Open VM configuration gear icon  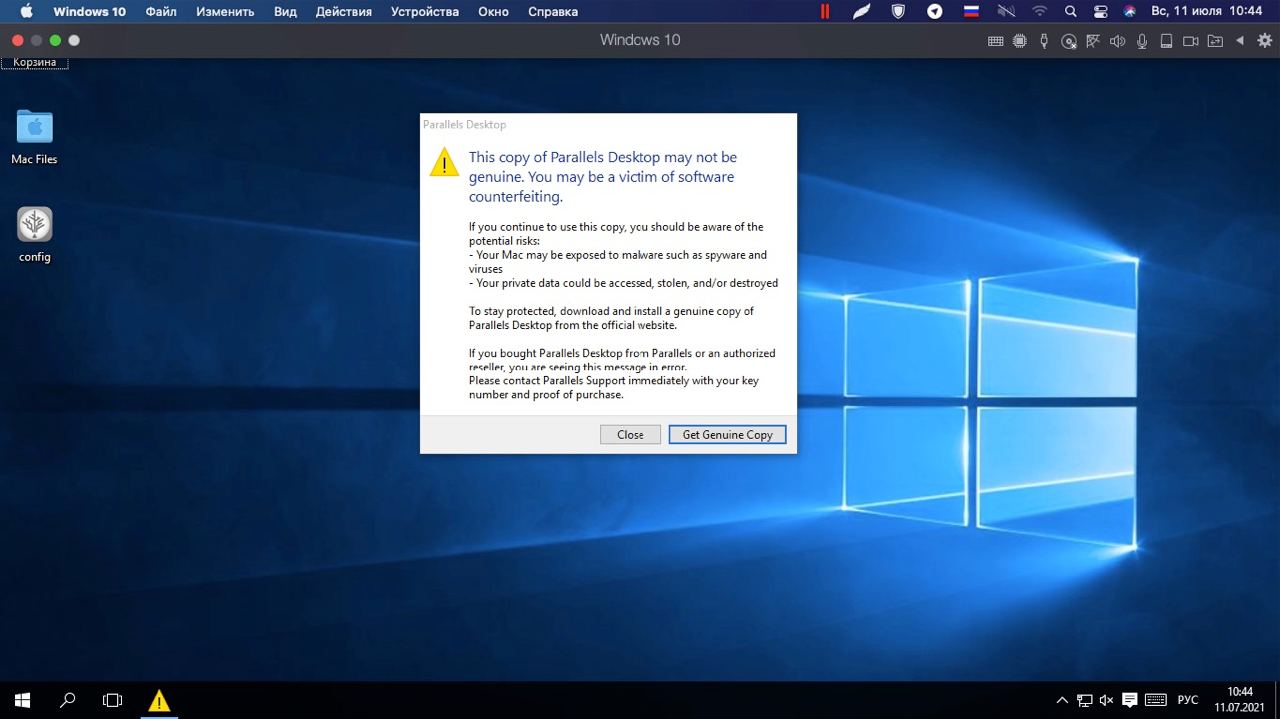pyautogui.click(x=1264, y=41)
